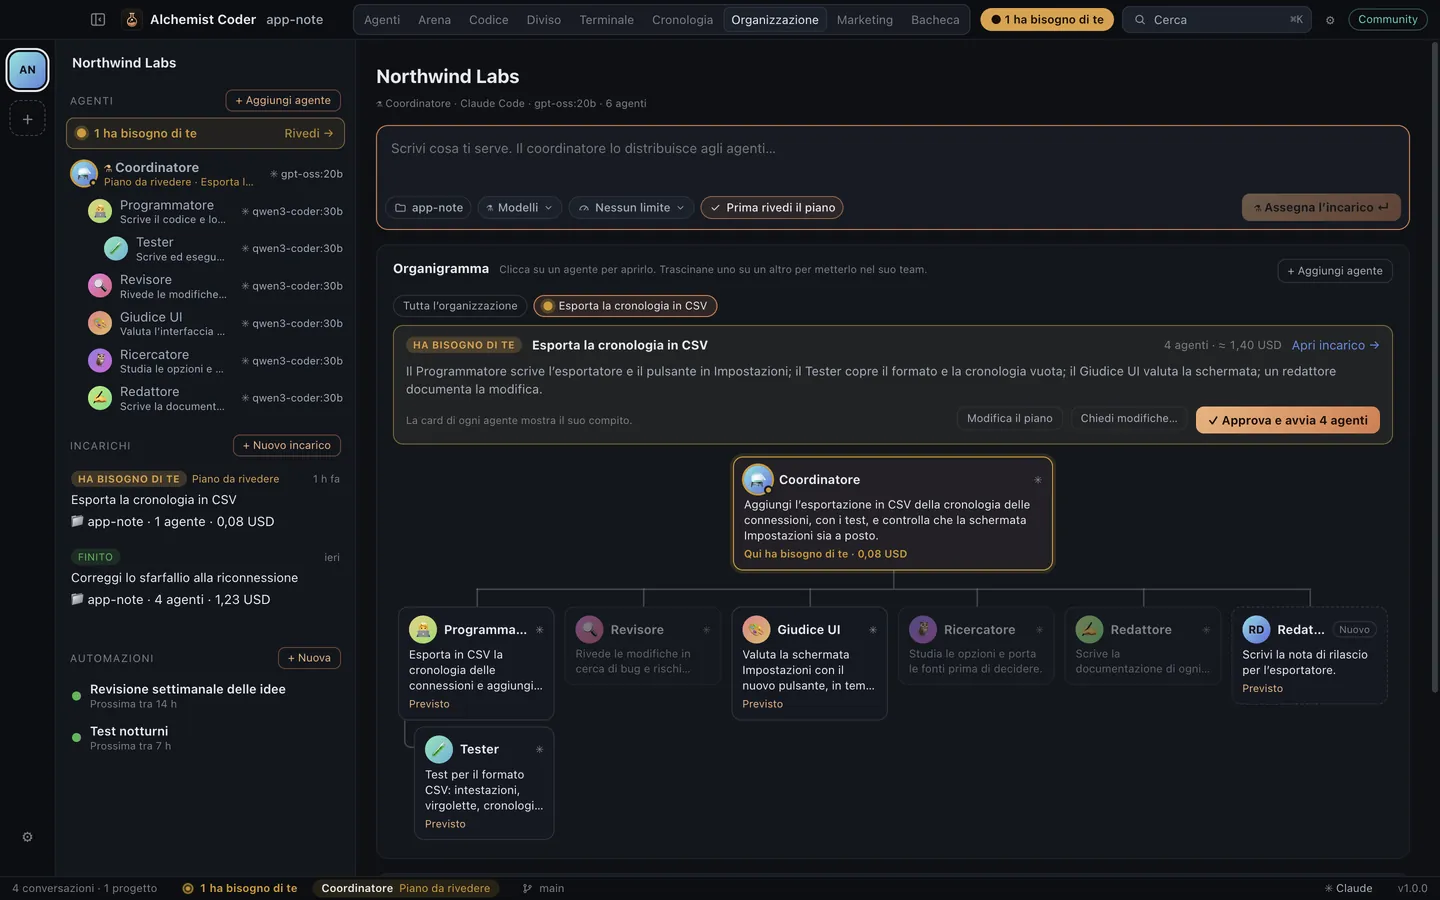Select the AN workspace avatar

coord(27,70)
